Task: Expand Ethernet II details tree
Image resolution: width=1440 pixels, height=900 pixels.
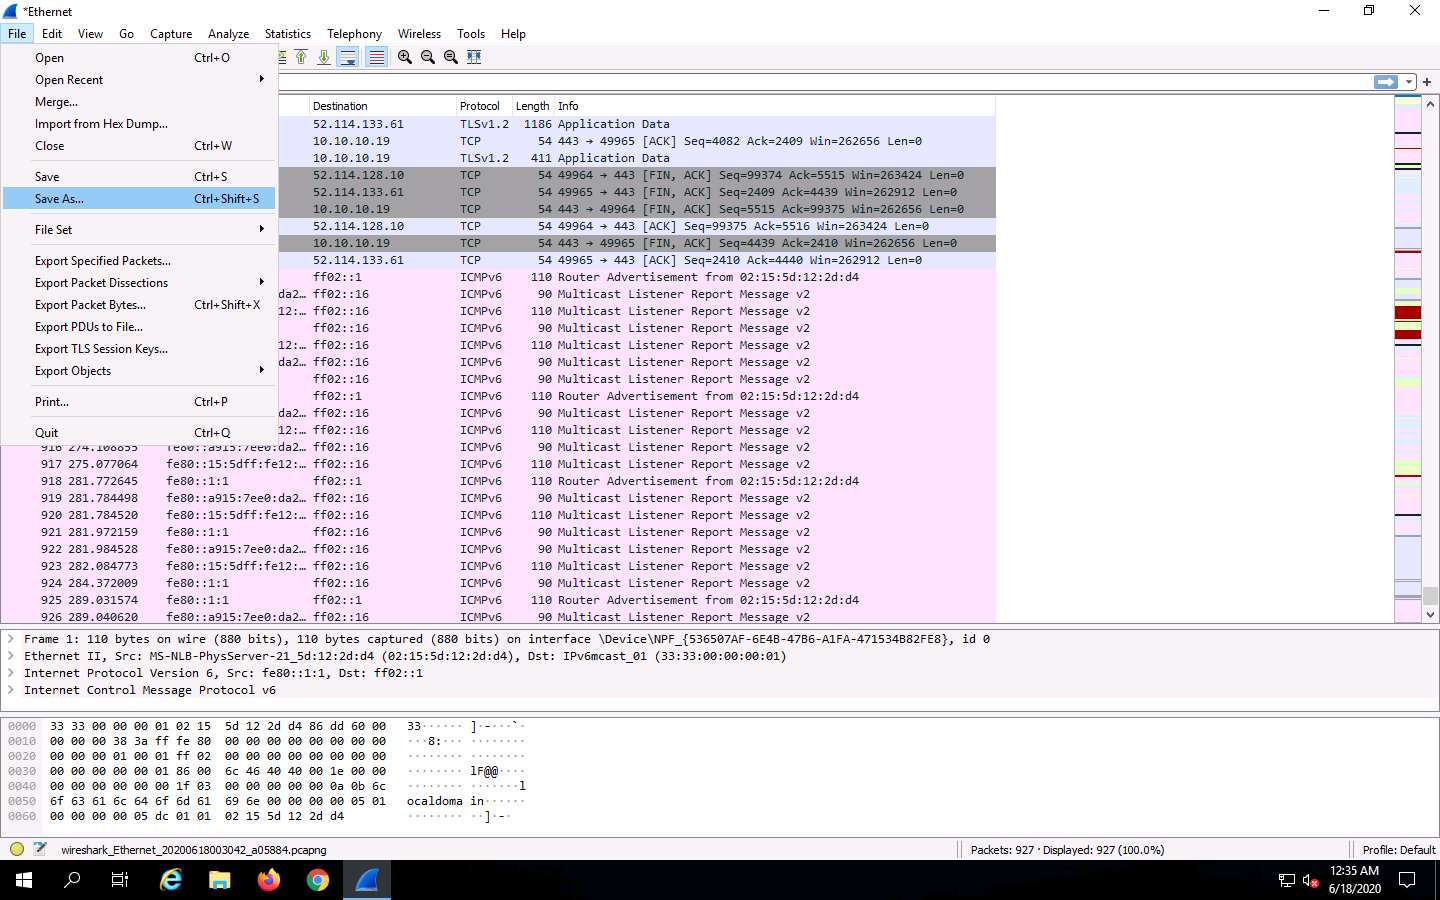Action: tap(11, 656)
